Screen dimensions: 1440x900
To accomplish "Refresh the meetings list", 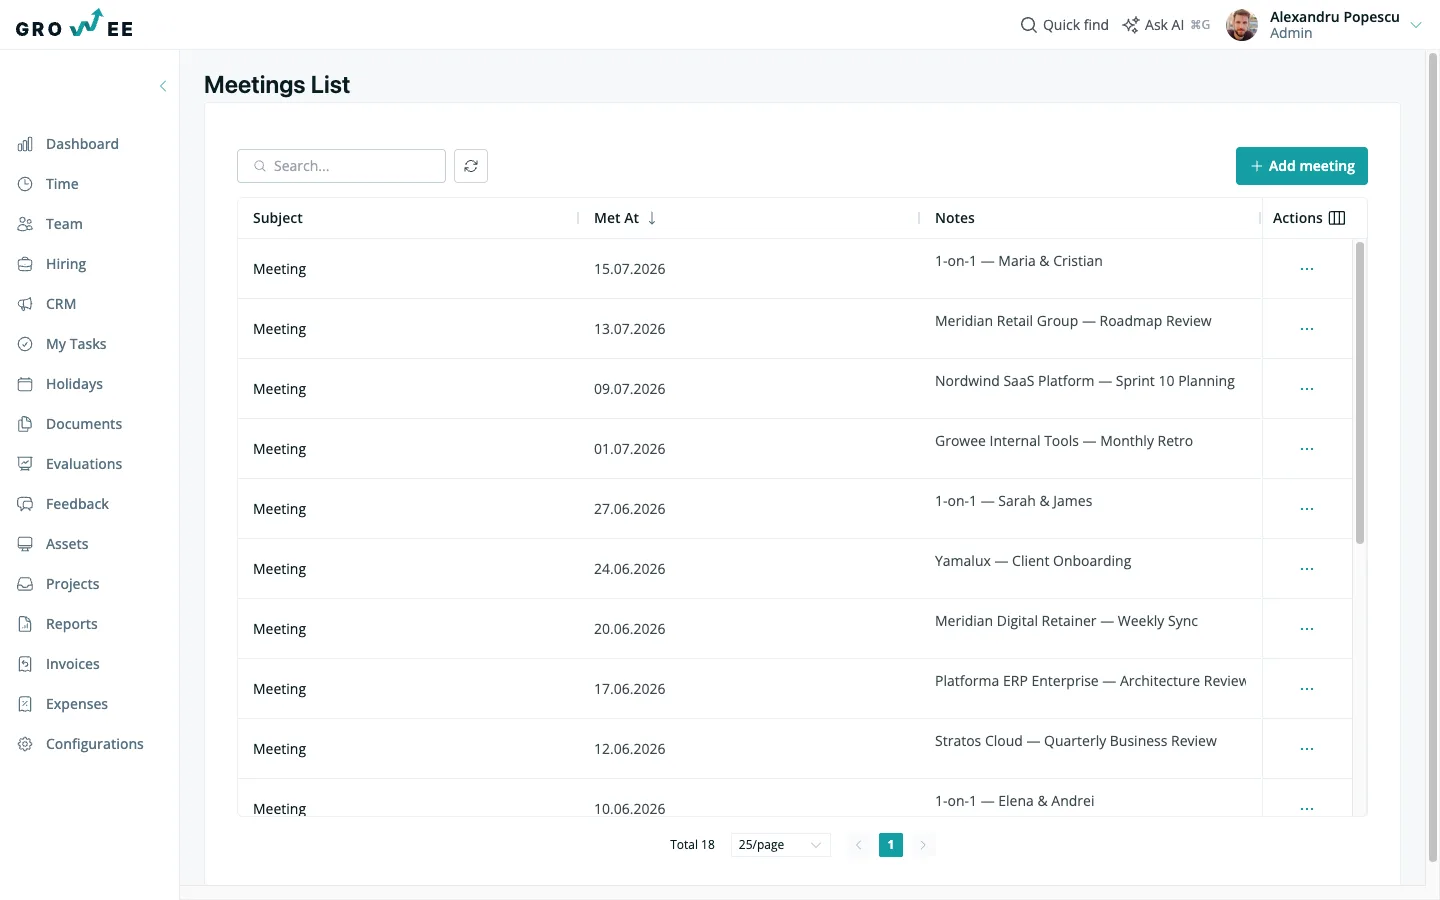I will (471, 166).
